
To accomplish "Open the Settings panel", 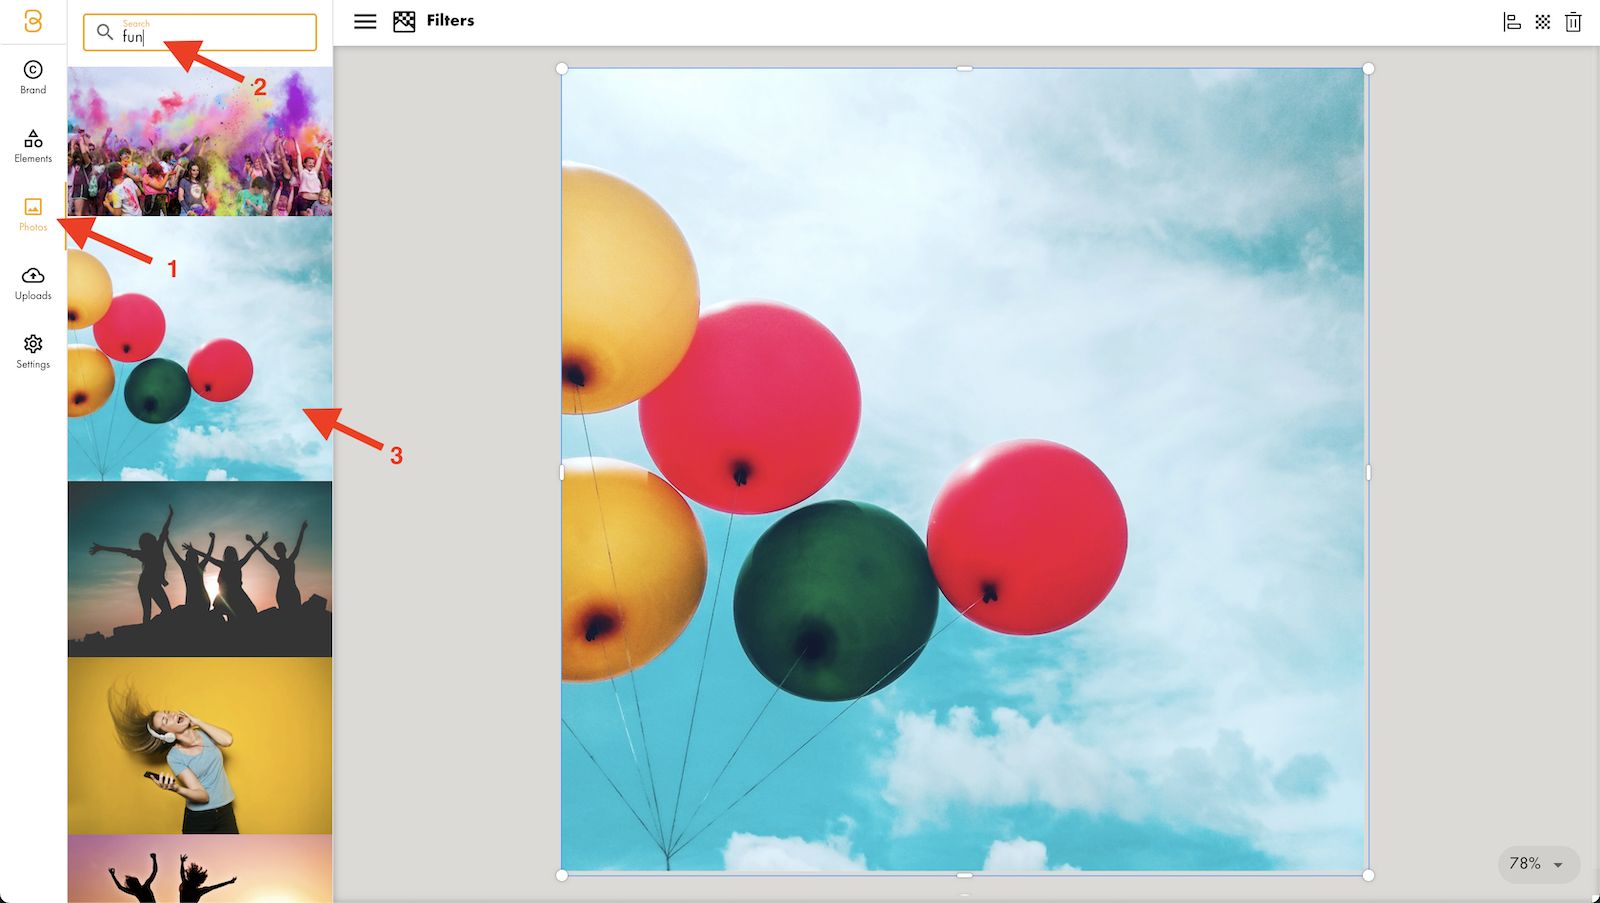I will point(33,351).
